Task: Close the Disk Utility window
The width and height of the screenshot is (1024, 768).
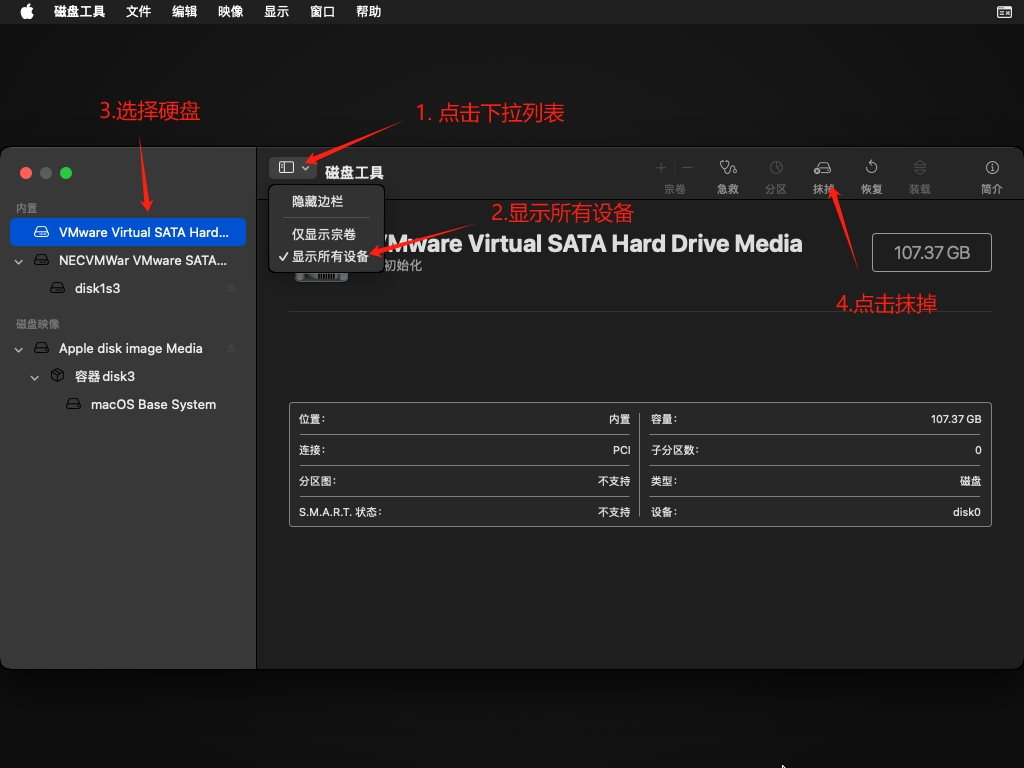Action: (26, 173)
